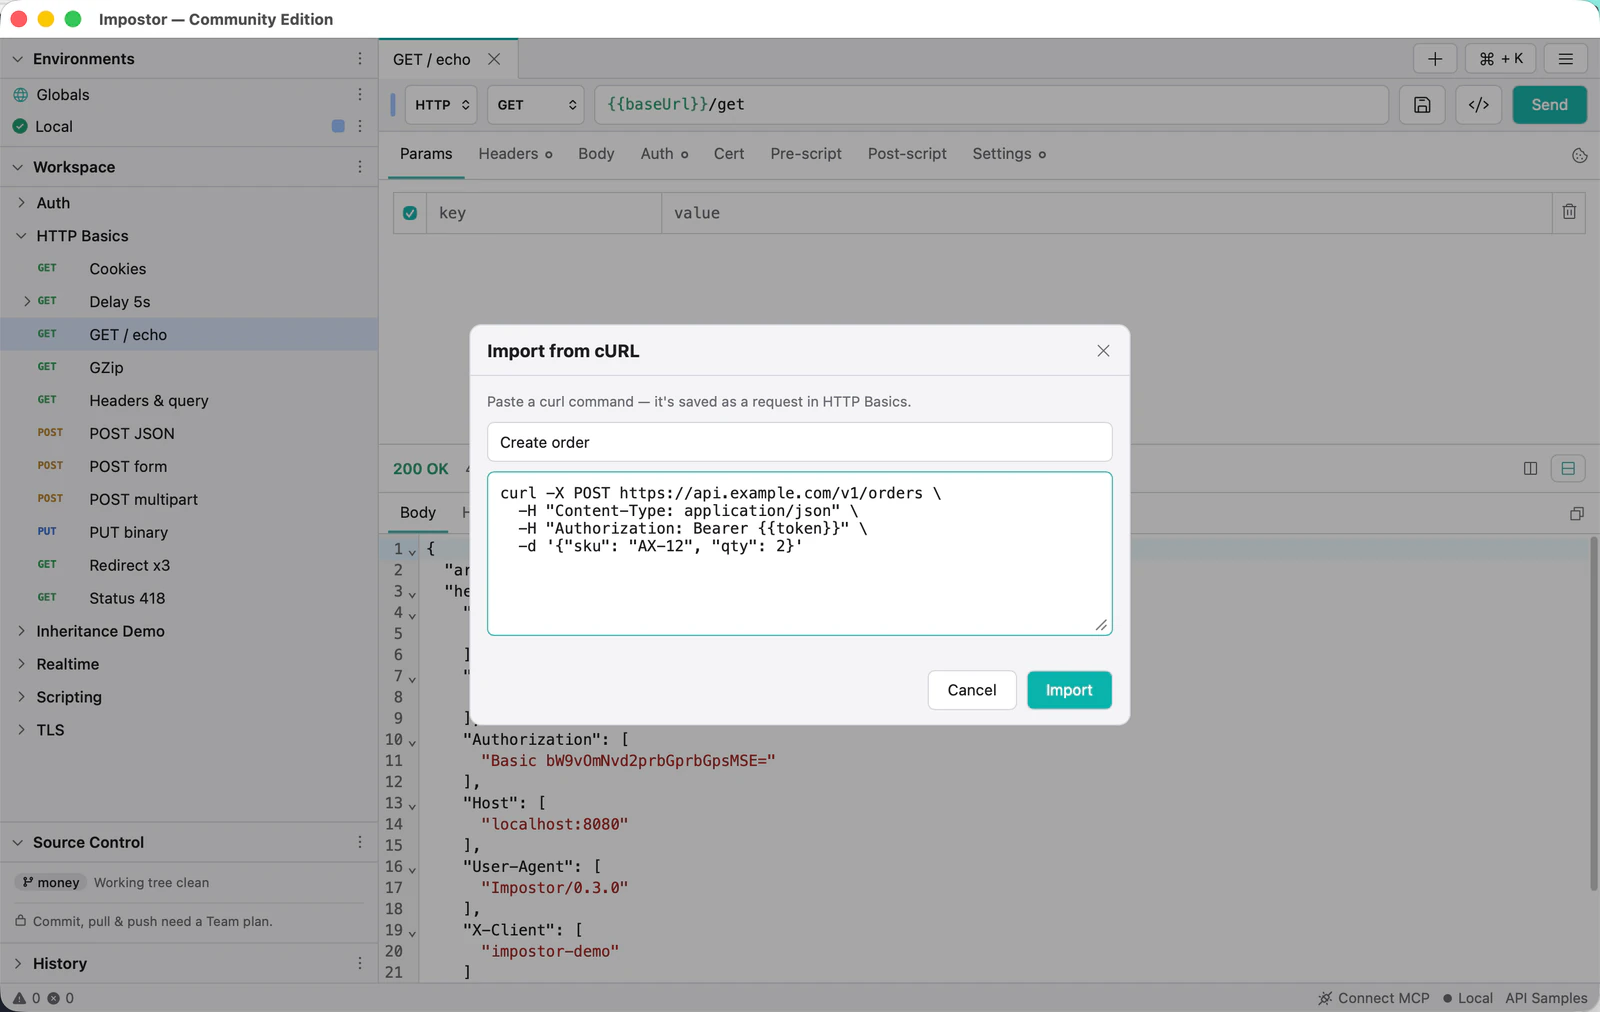Copy the response body icon
This screenshot has width=1600, height=1012.
[x=1577, y=513]
